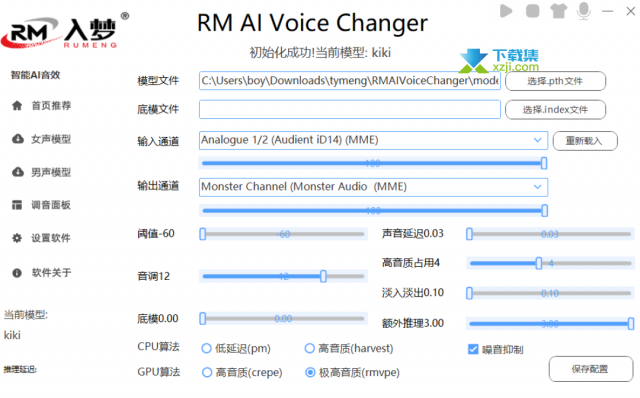Click the input channel volume slider
This screenshot has width=640, height=398.
[373, 163]
